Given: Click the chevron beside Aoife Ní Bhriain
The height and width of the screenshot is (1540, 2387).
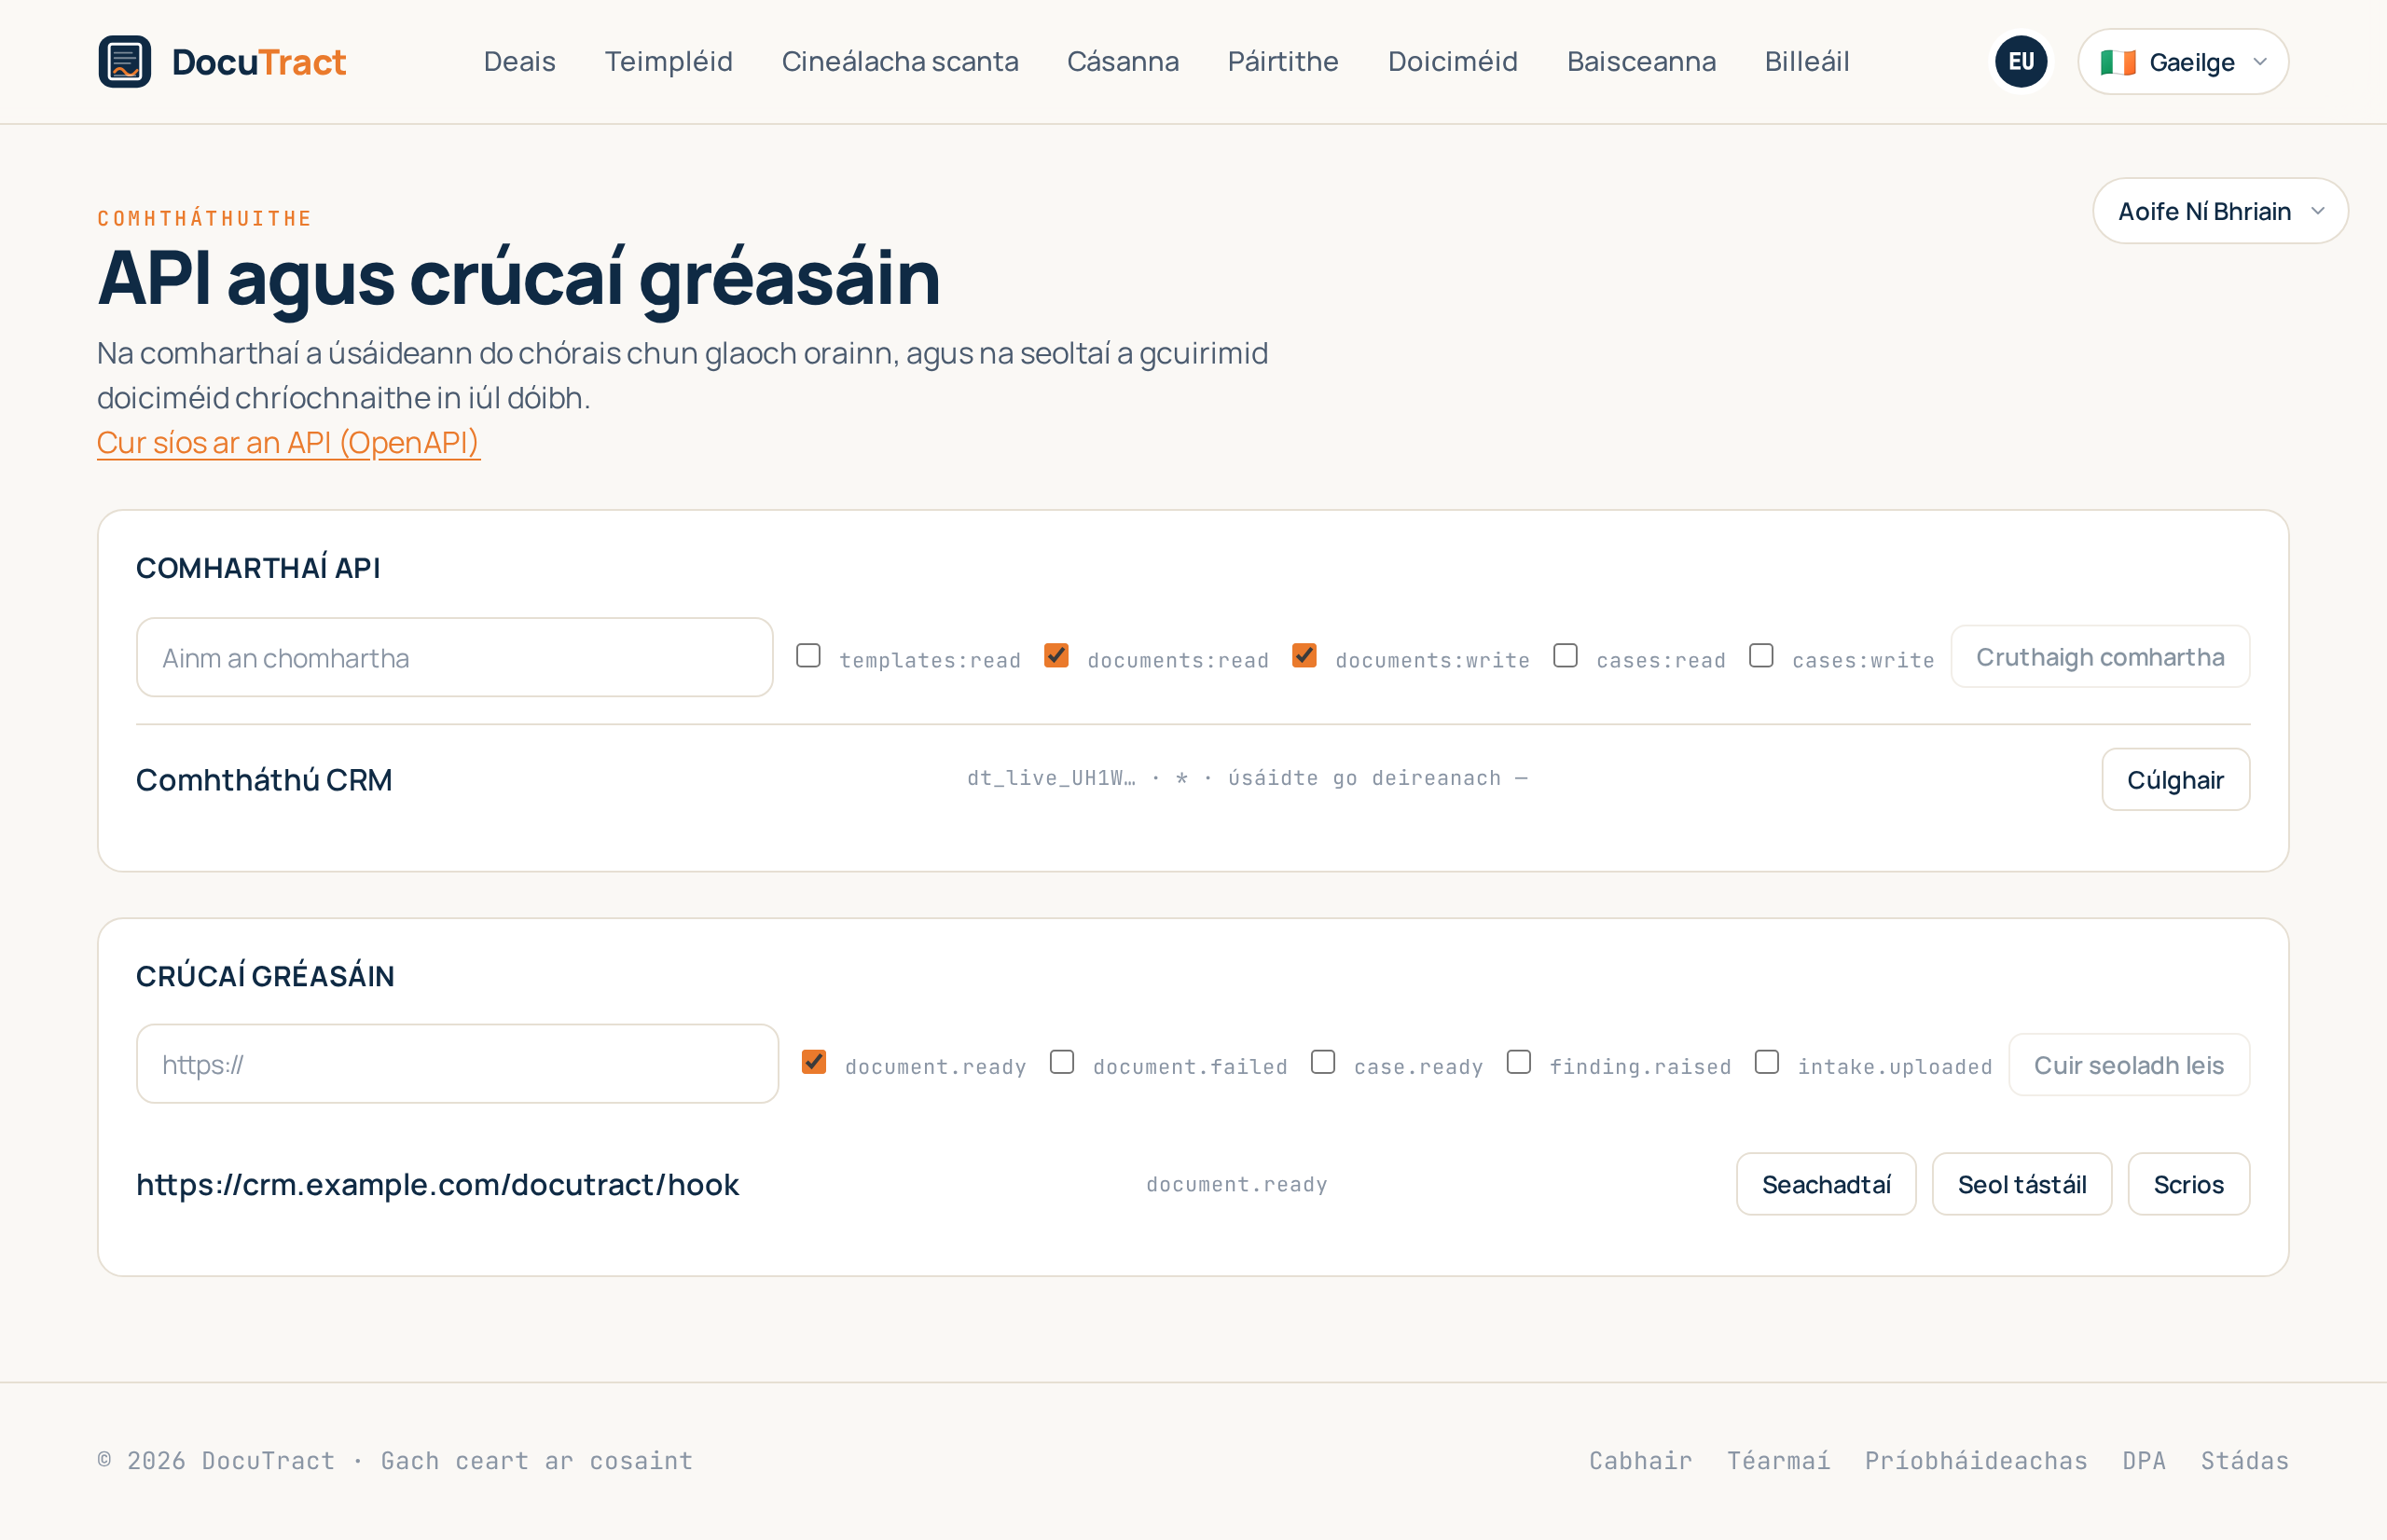Looking at the screenshot, I should [x=2317, y=211].
